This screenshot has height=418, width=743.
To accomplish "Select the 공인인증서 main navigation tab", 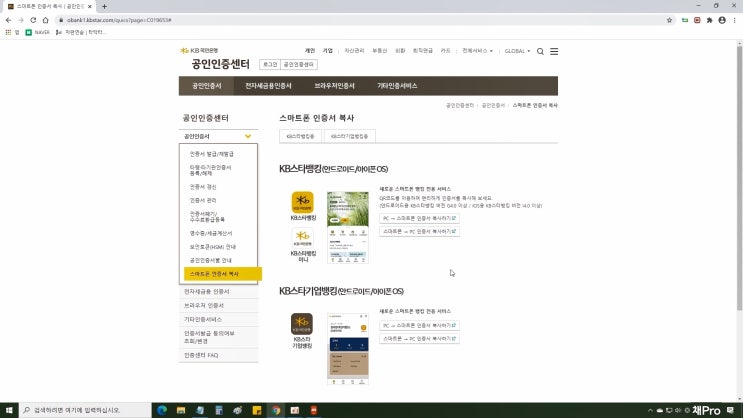I will [x=207, y=86].
